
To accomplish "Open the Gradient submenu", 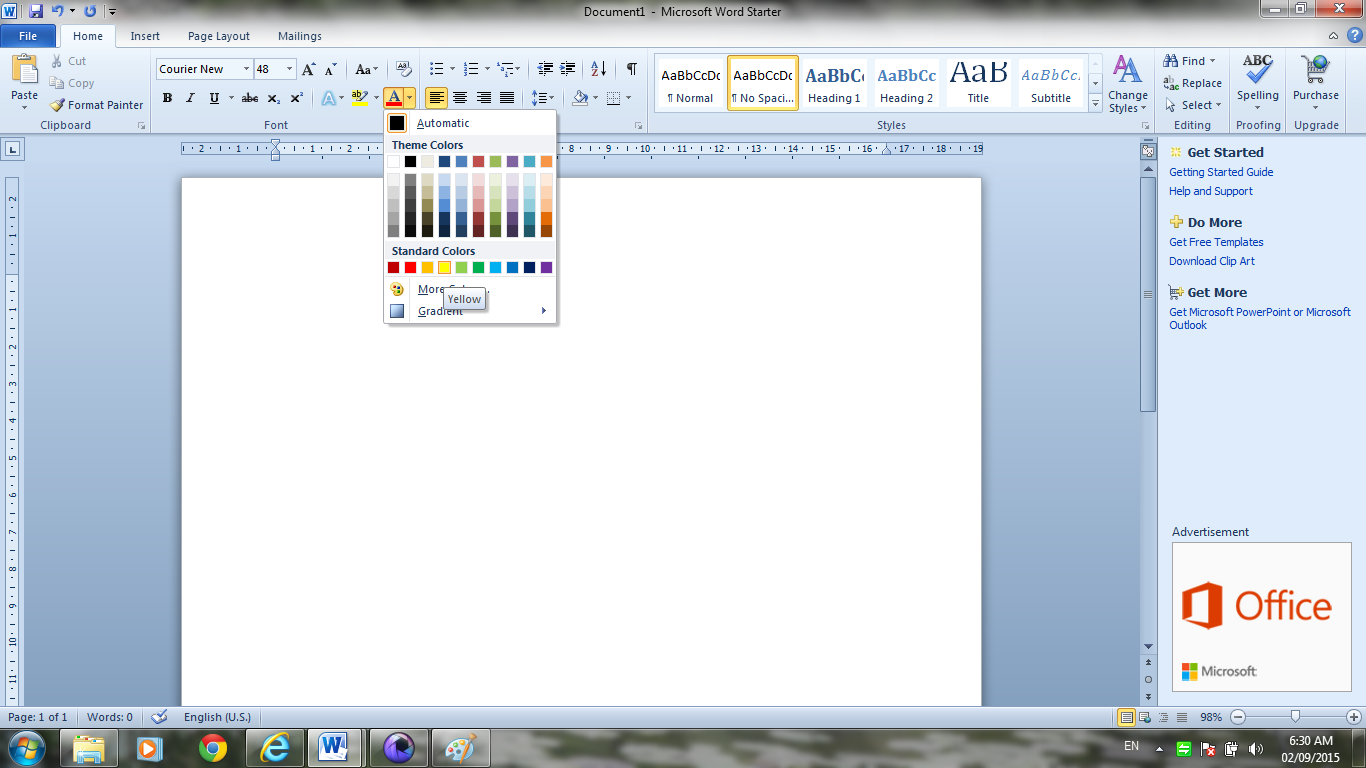I will tap(470, 311).
